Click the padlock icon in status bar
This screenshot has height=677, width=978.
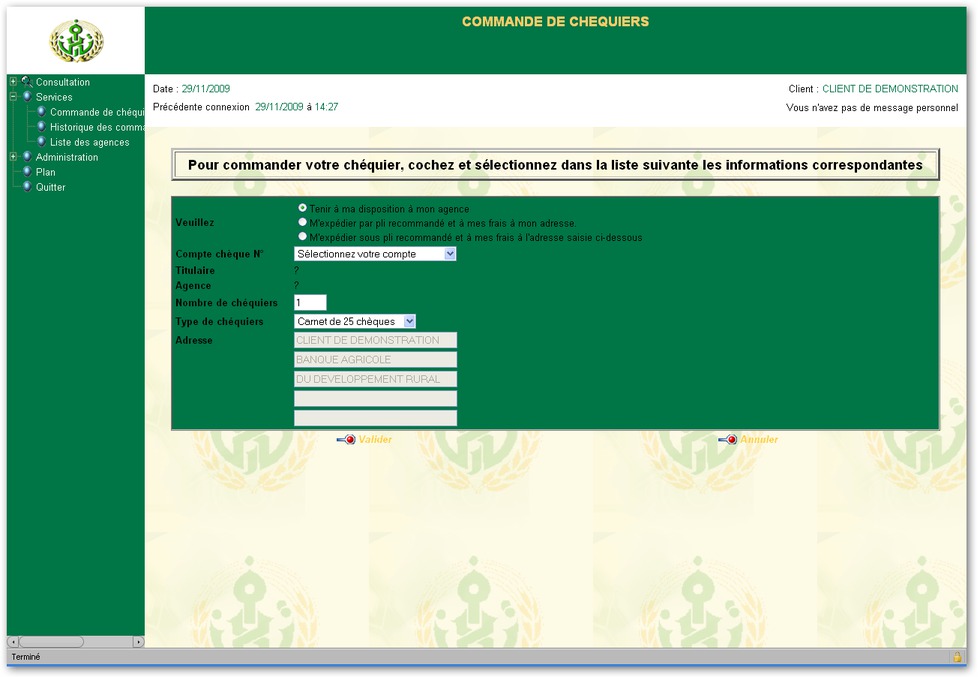pyautogui.click(x=957, y=656)
